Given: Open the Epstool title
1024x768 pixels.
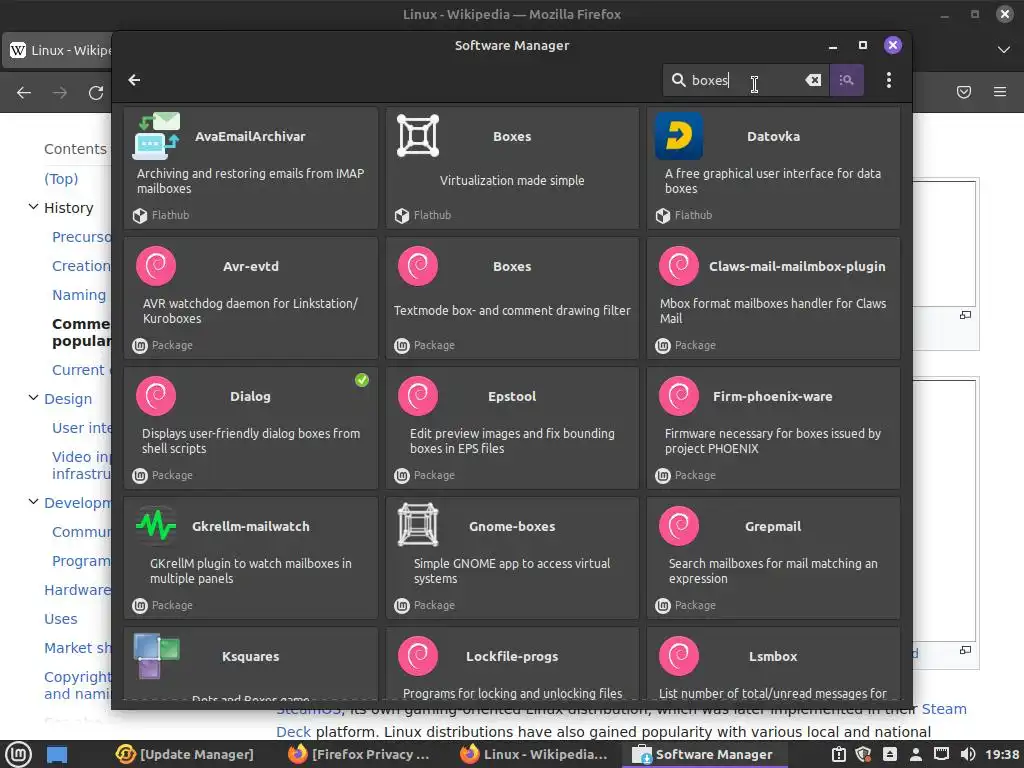Looking at the screenshot, I should click(512, 396).
